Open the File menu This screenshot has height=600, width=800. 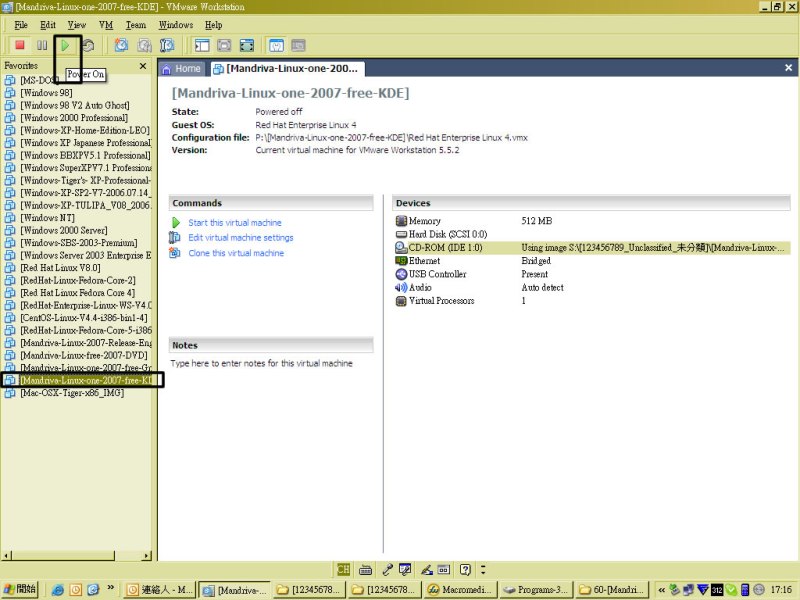click(x=21, y=25)
